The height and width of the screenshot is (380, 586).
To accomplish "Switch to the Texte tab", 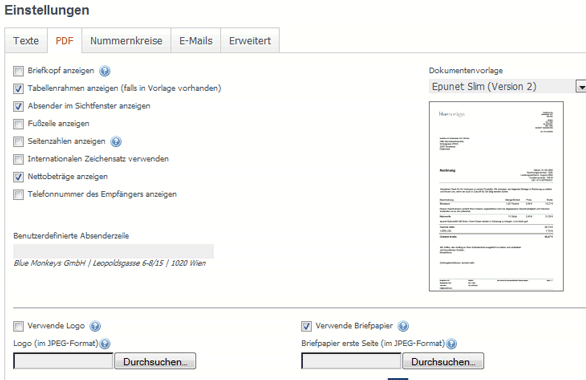I will tap(26, 40).
